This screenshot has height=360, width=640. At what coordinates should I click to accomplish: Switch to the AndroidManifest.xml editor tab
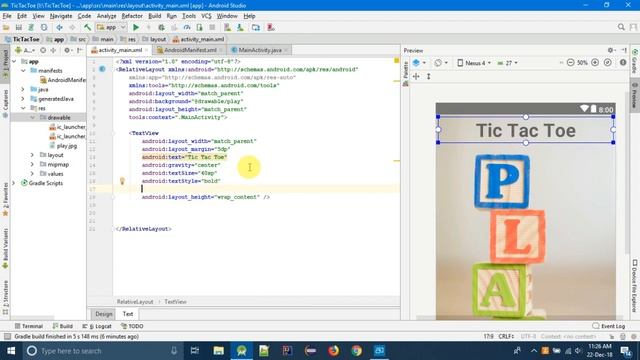(190, 50)
